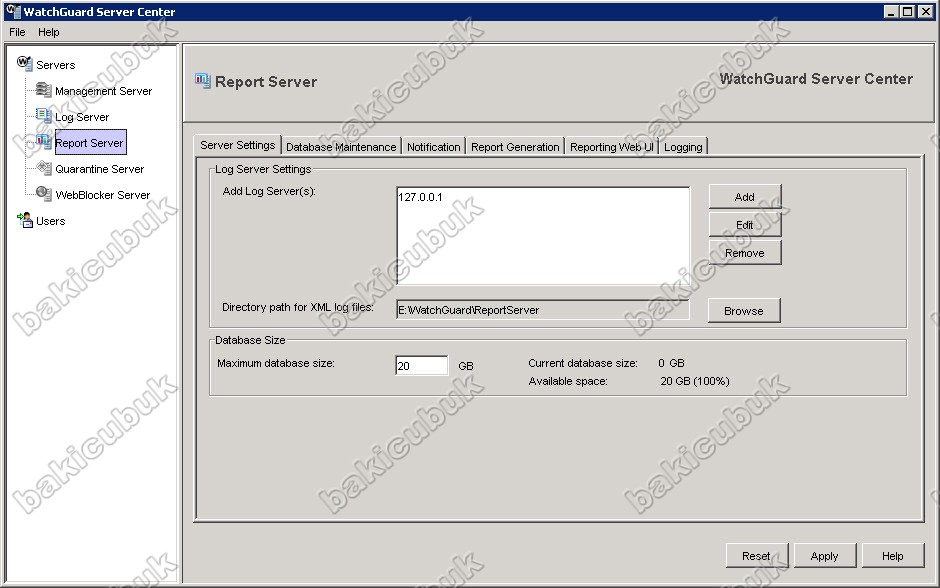Select Users node in the tree
The image size is (940, 588).
coord(50,221)
